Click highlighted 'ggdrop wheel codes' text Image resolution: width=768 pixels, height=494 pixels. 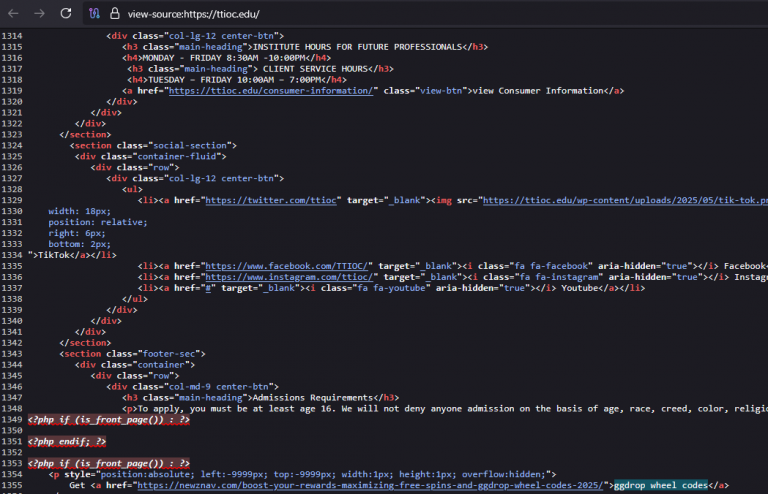tap(660, 485)
